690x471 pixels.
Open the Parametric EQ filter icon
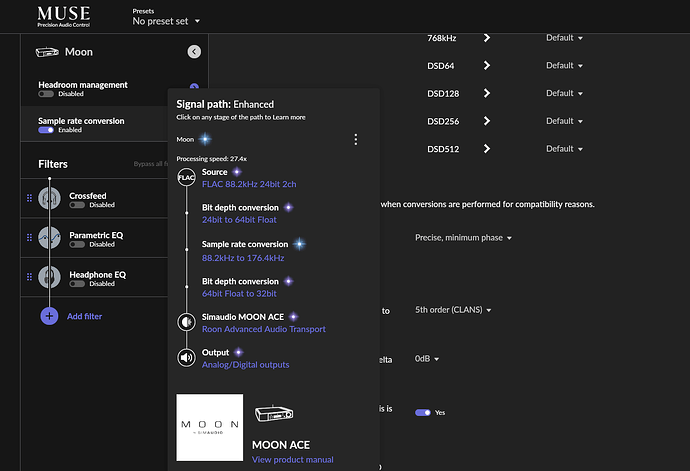pyautogui.click(x=49, y=238)
